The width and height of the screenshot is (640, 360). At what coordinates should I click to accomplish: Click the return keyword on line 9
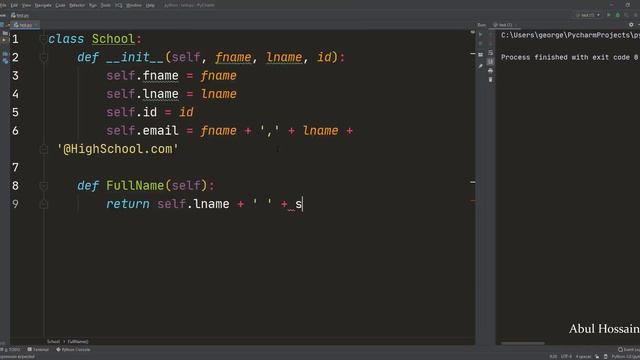click(x=128, y=204)
